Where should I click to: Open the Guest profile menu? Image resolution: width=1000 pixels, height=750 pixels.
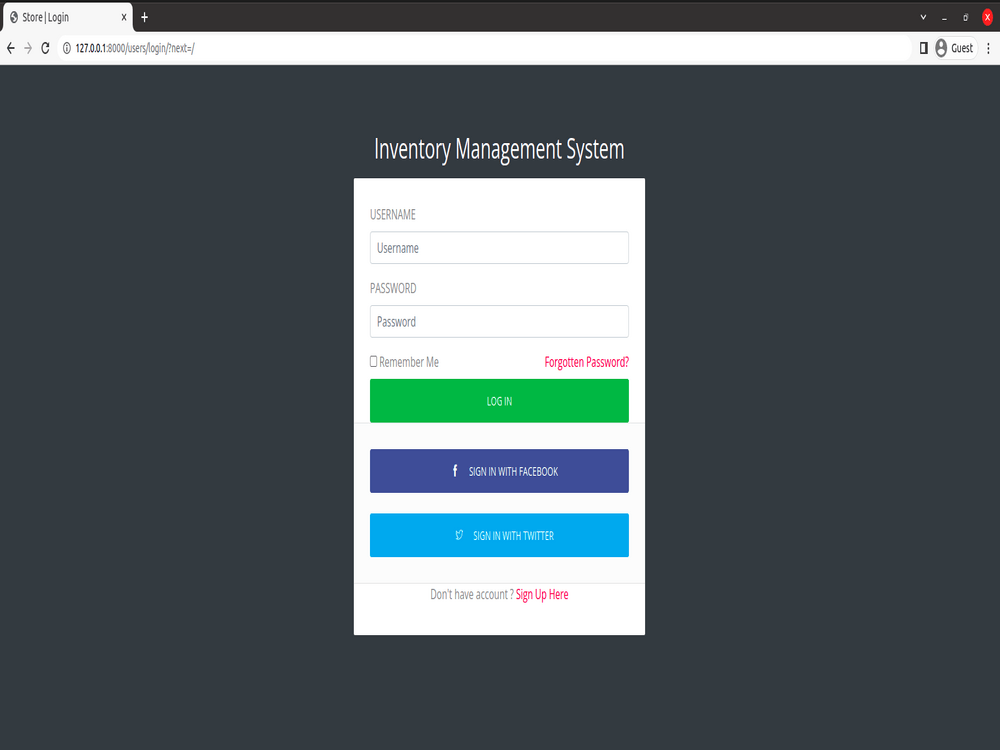pyautogui.click(x=955, y=48)
